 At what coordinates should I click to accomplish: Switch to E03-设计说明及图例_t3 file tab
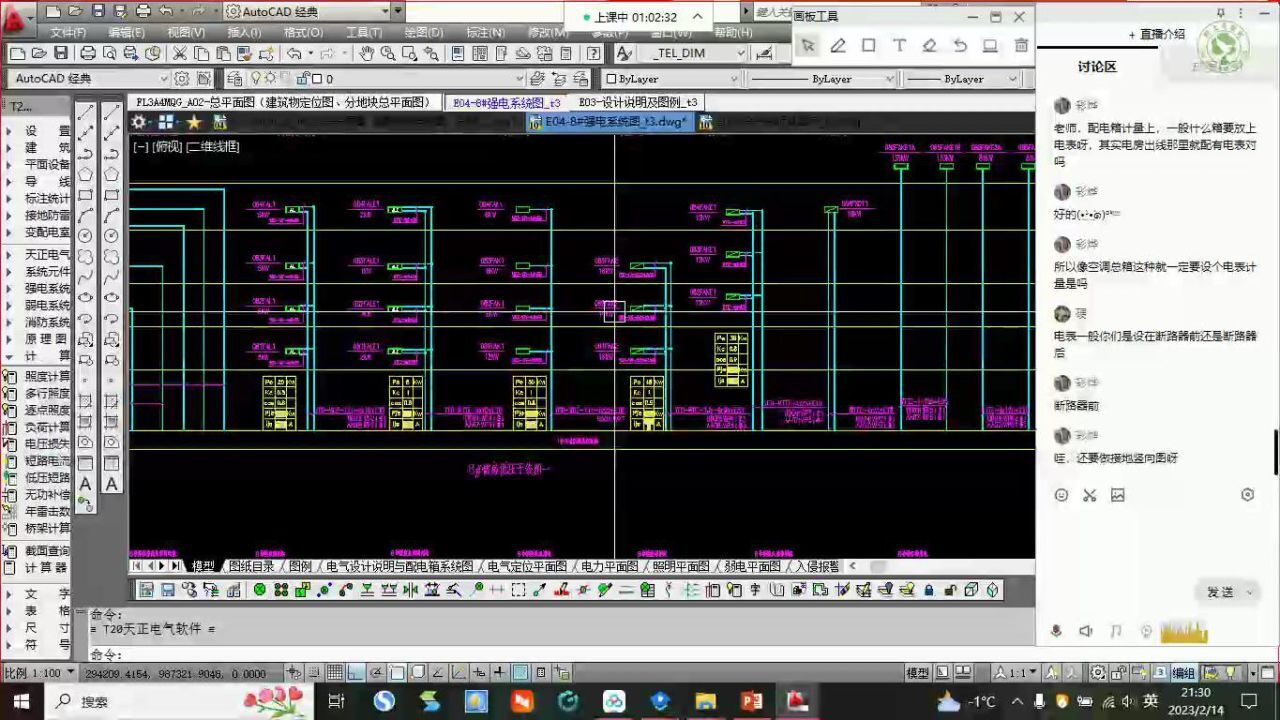coord(638,102)
